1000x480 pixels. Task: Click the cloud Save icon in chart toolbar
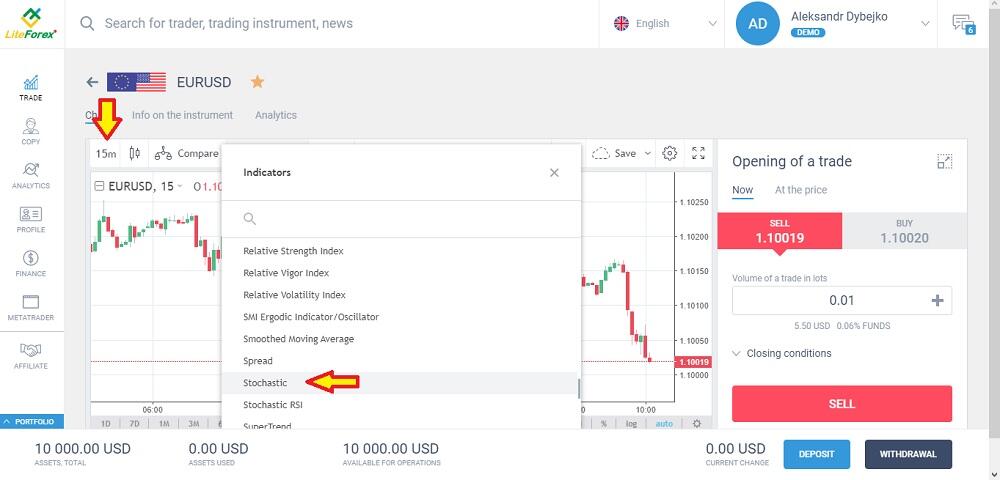coord(601,153)
